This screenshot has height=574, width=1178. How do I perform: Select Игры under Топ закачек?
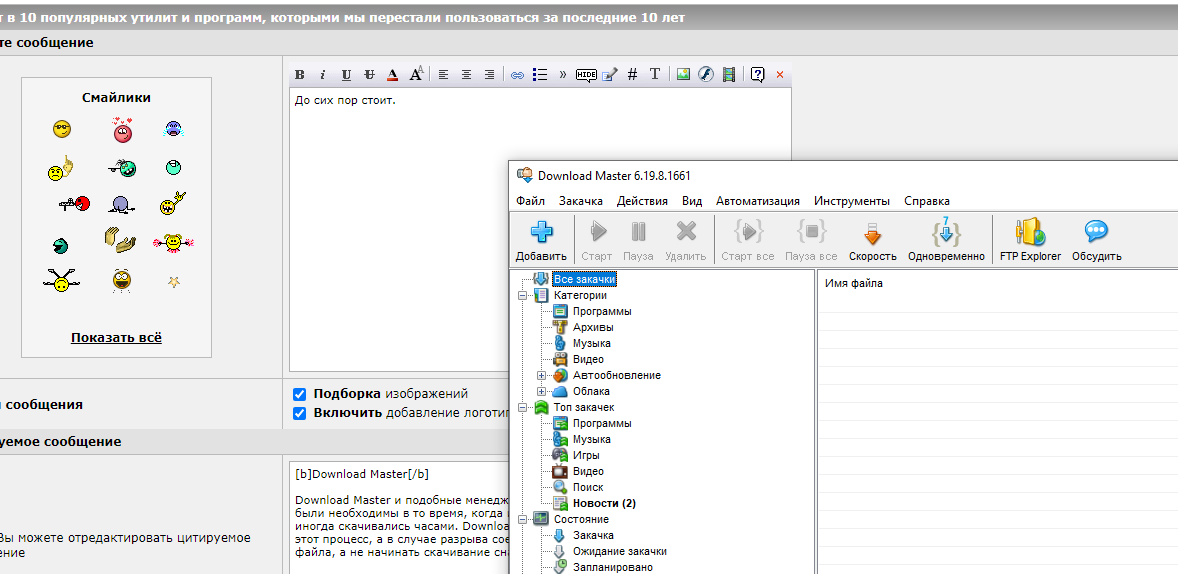coord(586,455)
